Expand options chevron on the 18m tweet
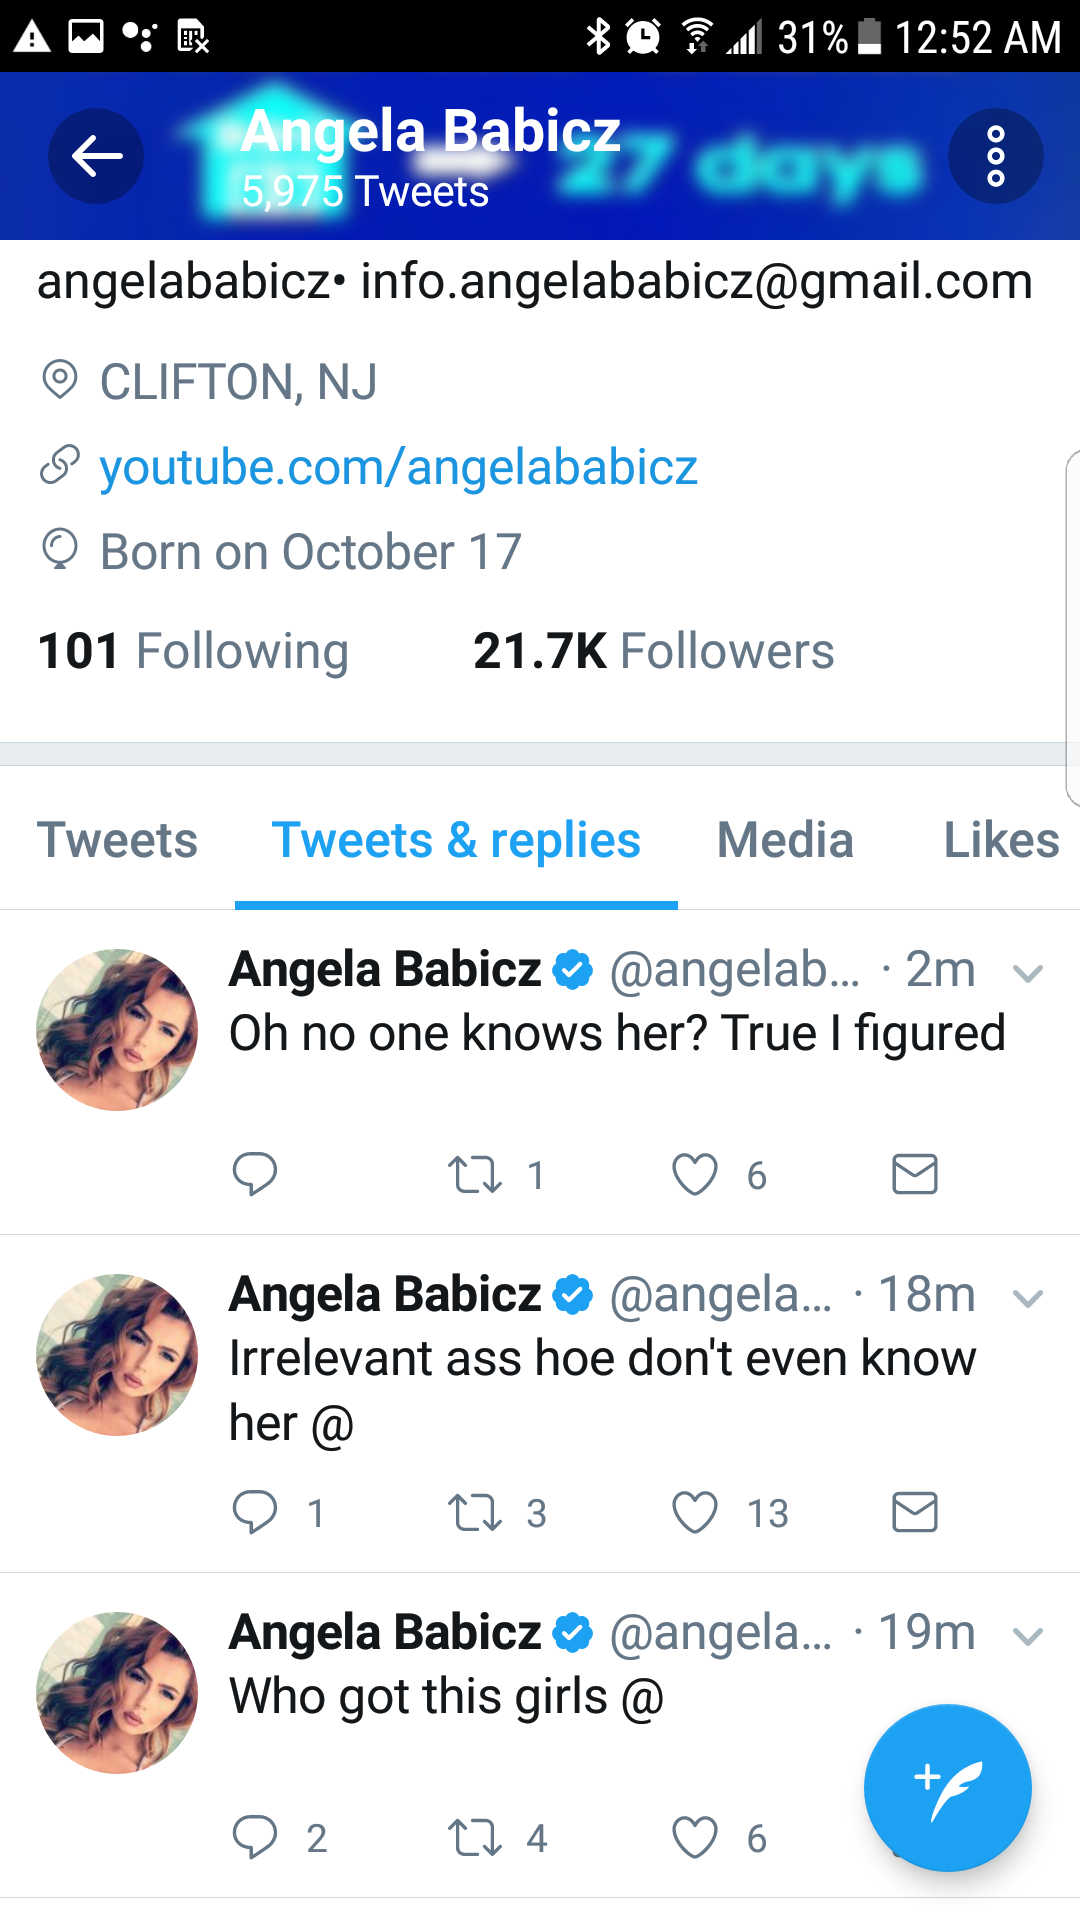 [1028, 1298]
